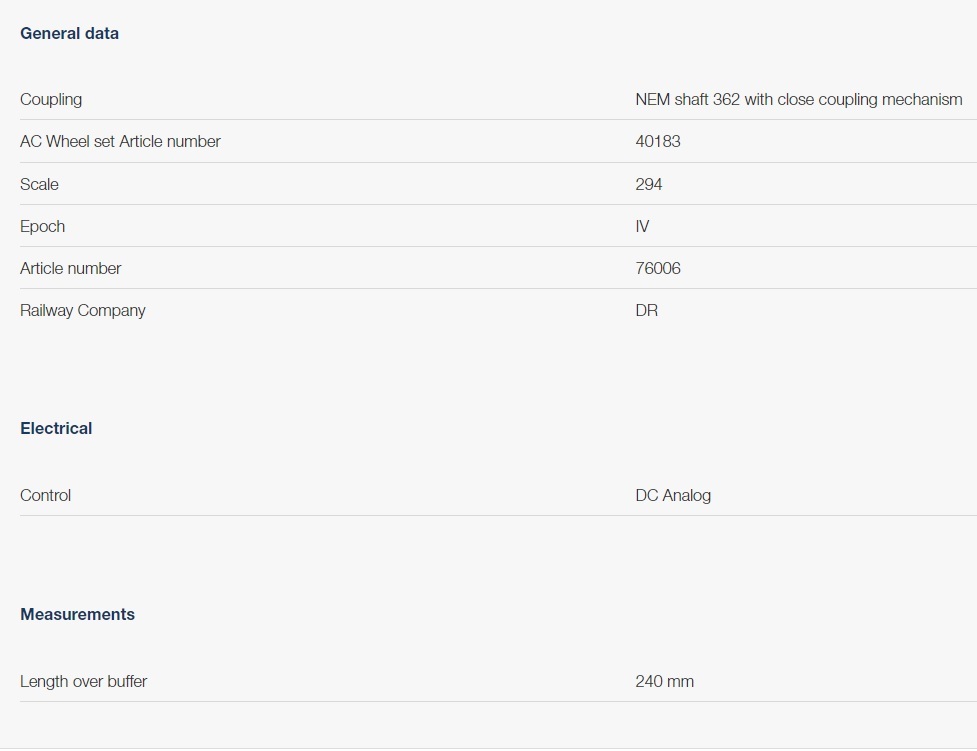Screen dimensions: 977x751
Task: Click the 240 mm length value
Action: (664, 681)
